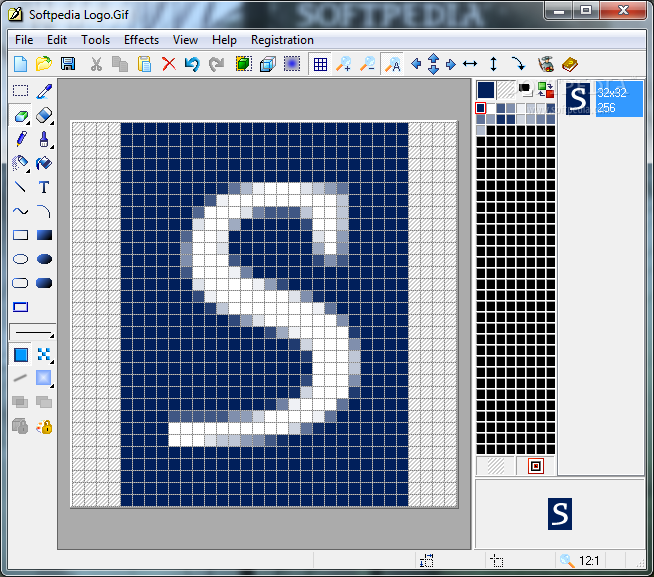The width and height of the screenshot is (654, 577).
Task: Select the green color eraser tool
Action: pyautogui.click(x=21, y=116)
